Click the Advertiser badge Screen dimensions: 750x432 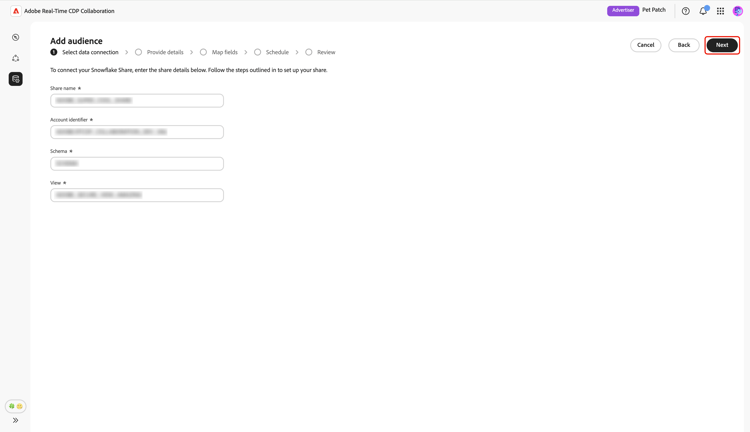click(x=623, y=11)
